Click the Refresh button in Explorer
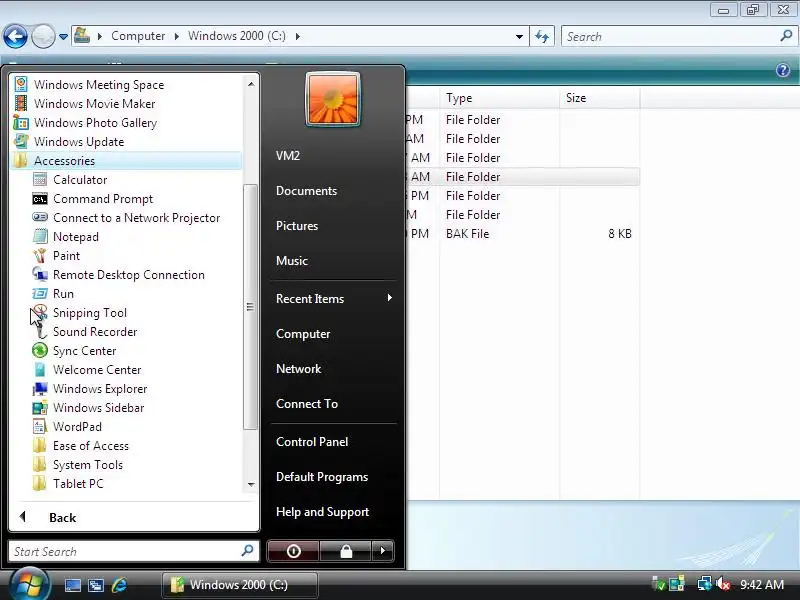 542,36
